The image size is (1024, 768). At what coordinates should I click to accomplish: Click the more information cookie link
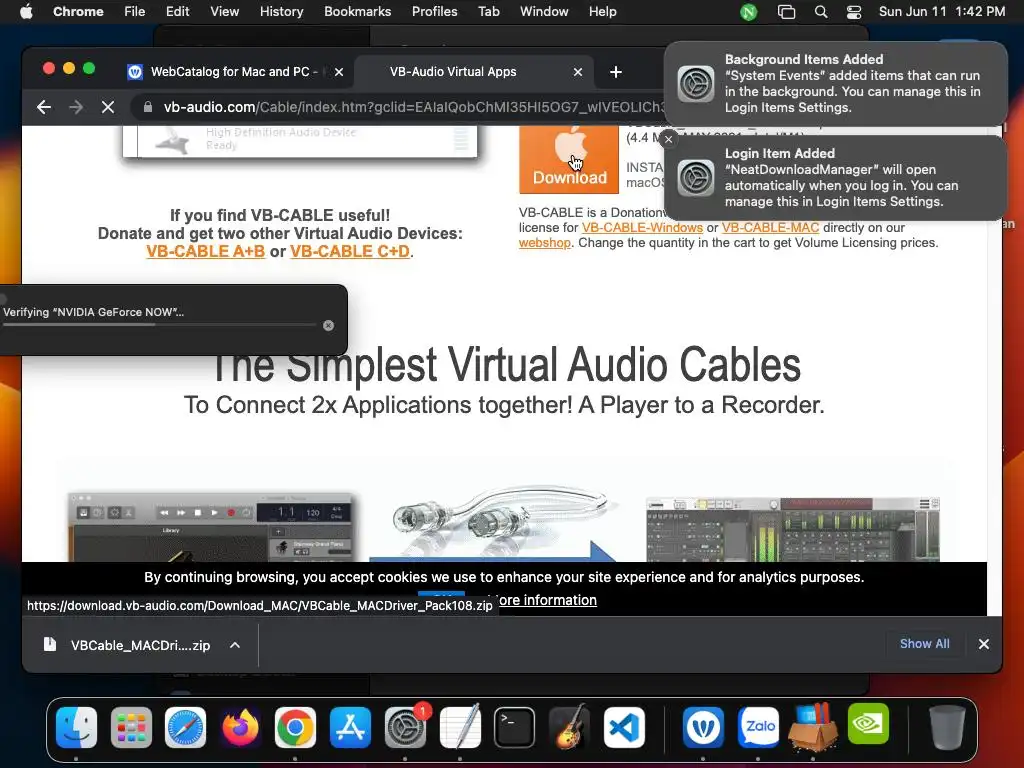point(547,600)
